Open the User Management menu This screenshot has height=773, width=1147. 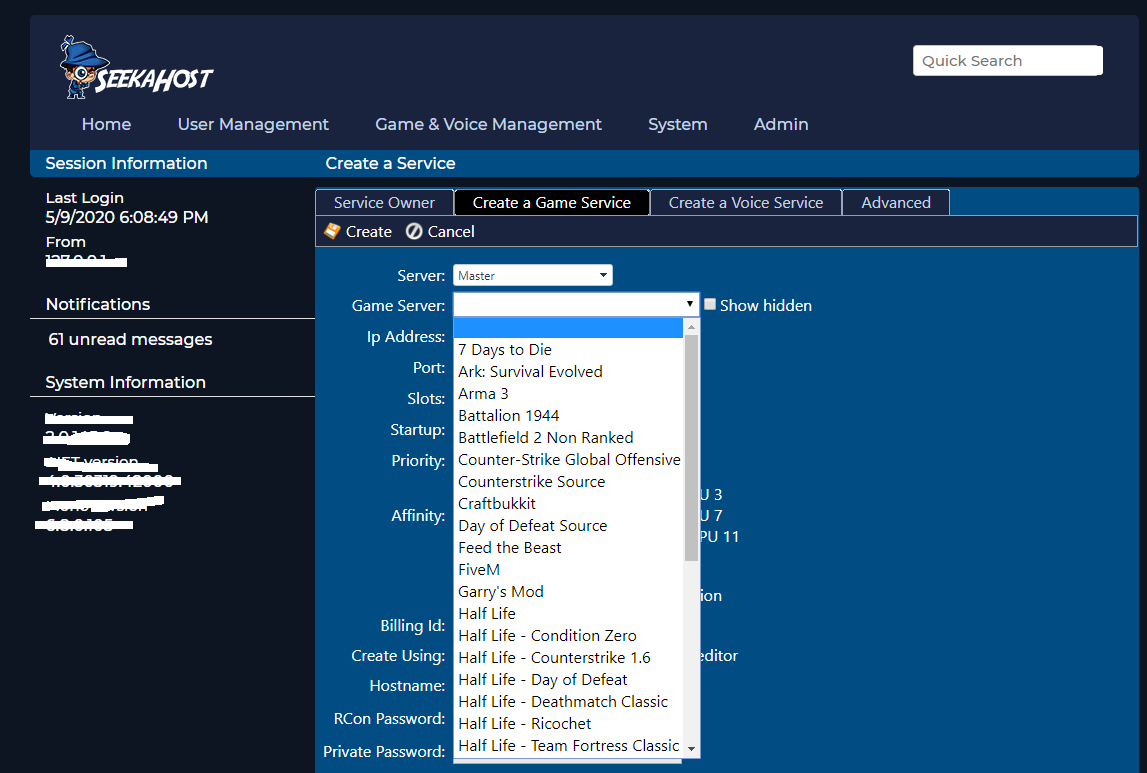tap(253, 124)
